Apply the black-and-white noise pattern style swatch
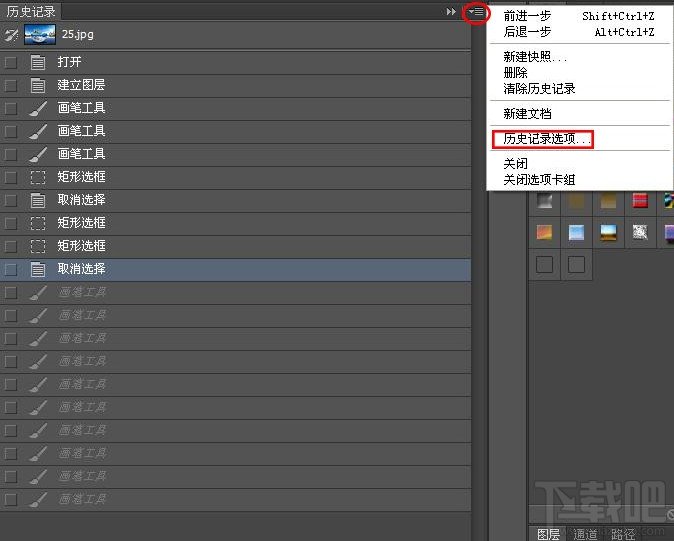 click(640, 232)
